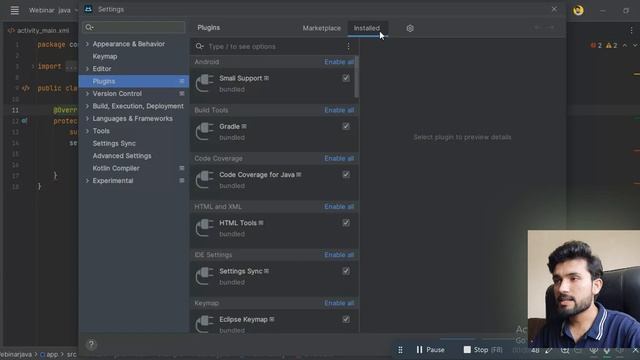640x360 pixels.
Task: Click the project marker beside Version Control
Action: (182, 93)
